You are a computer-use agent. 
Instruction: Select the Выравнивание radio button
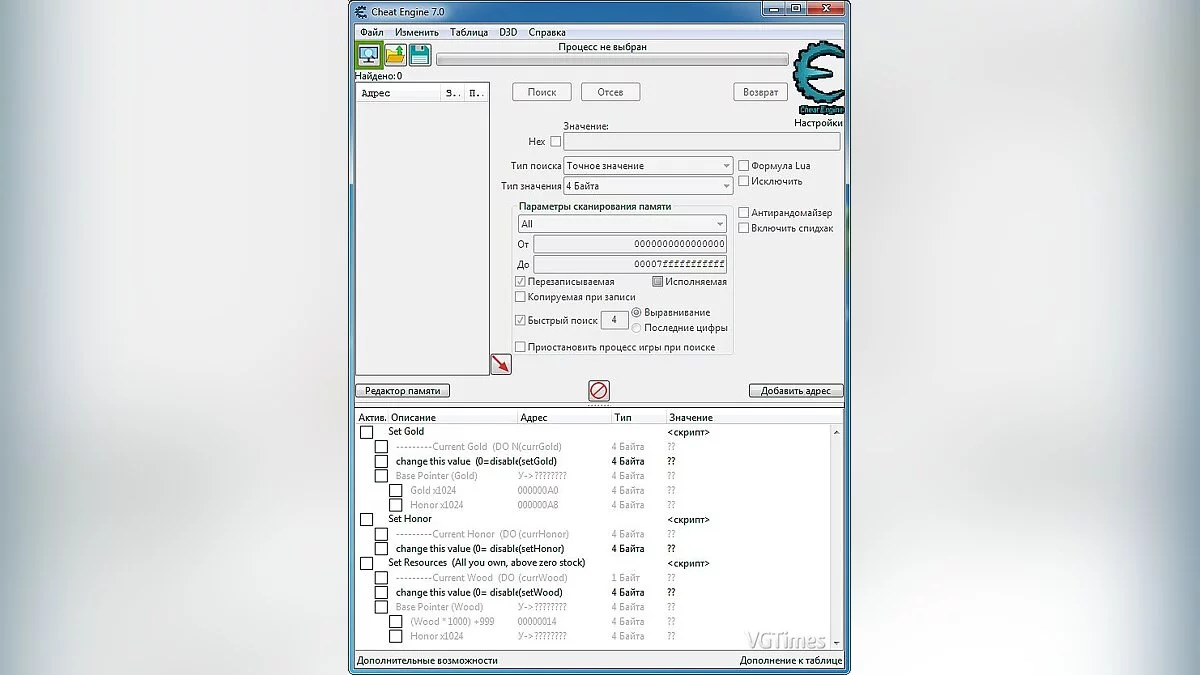click(636, 313)
